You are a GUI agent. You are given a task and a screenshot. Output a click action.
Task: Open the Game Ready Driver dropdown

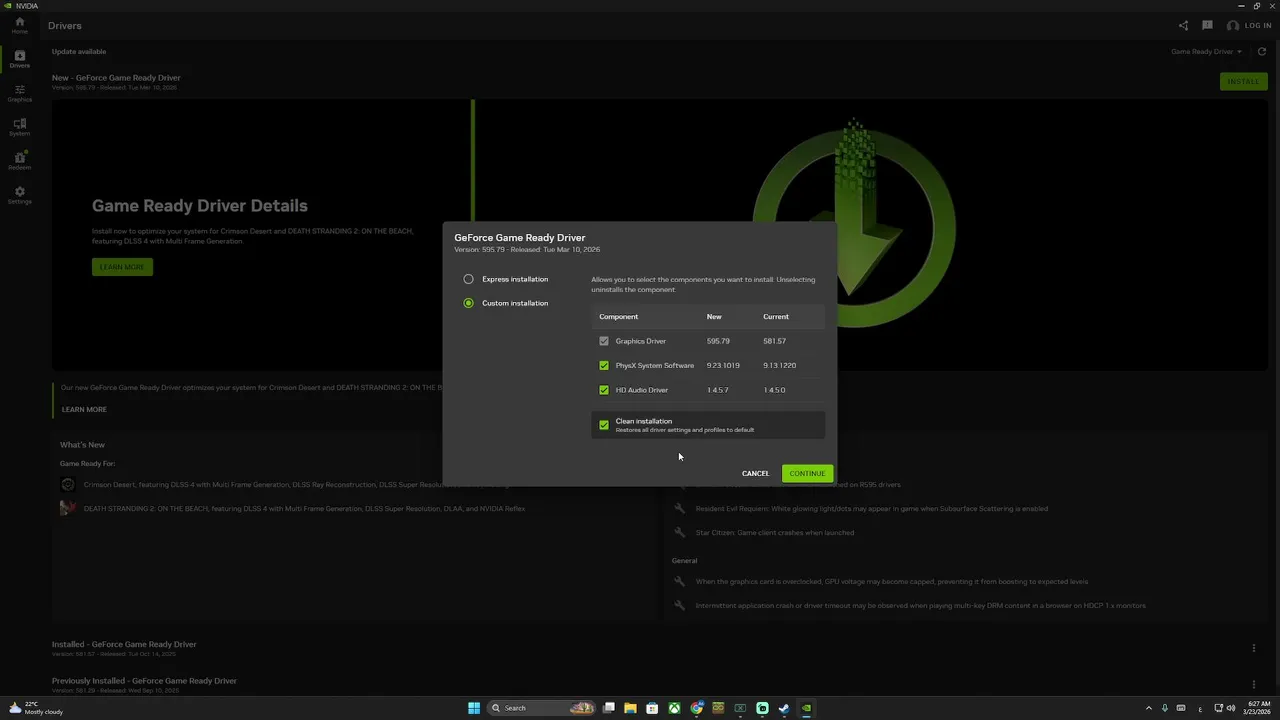point(1206,52)
